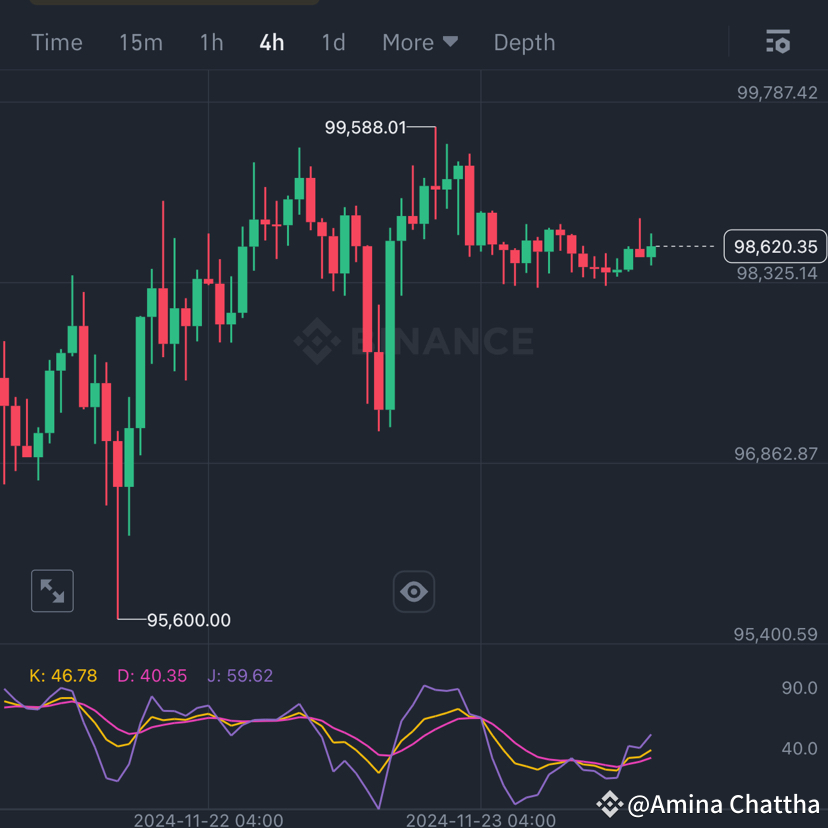This screenshot has width=828, height=828.
Task: Expand the dropdown arrow next to More
Action: pyautogui.click(x=449, y=43)
